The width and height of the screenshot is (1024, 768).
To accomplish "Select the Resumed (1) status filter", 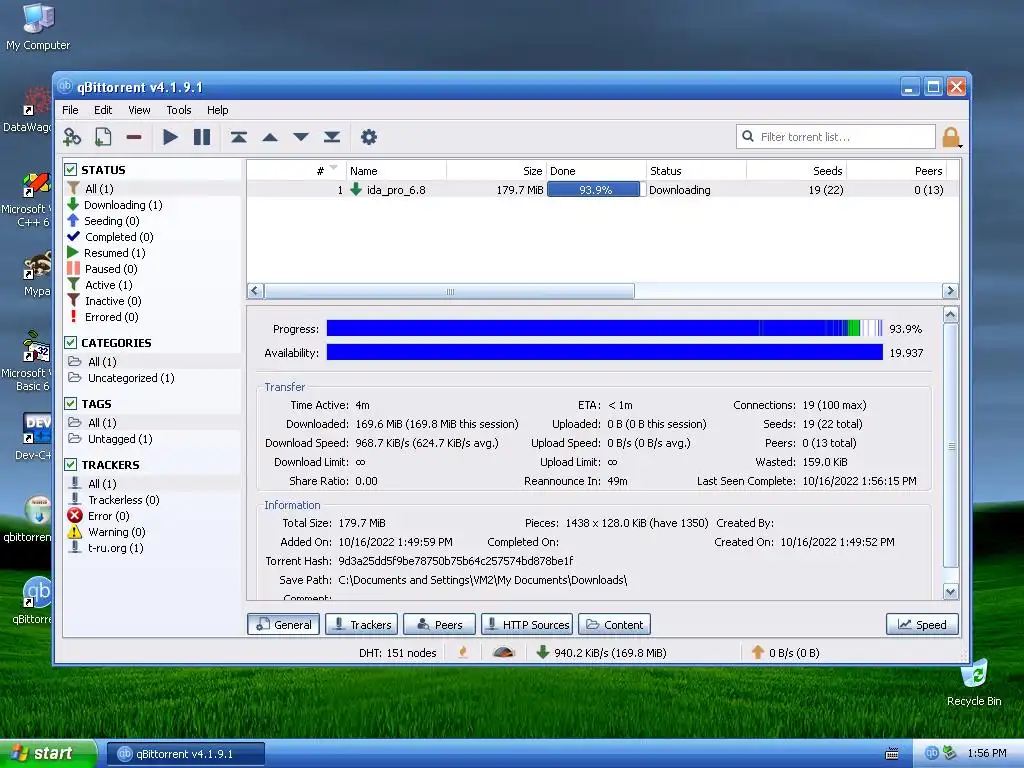I will pyautogui.click(x=114, y=253).
